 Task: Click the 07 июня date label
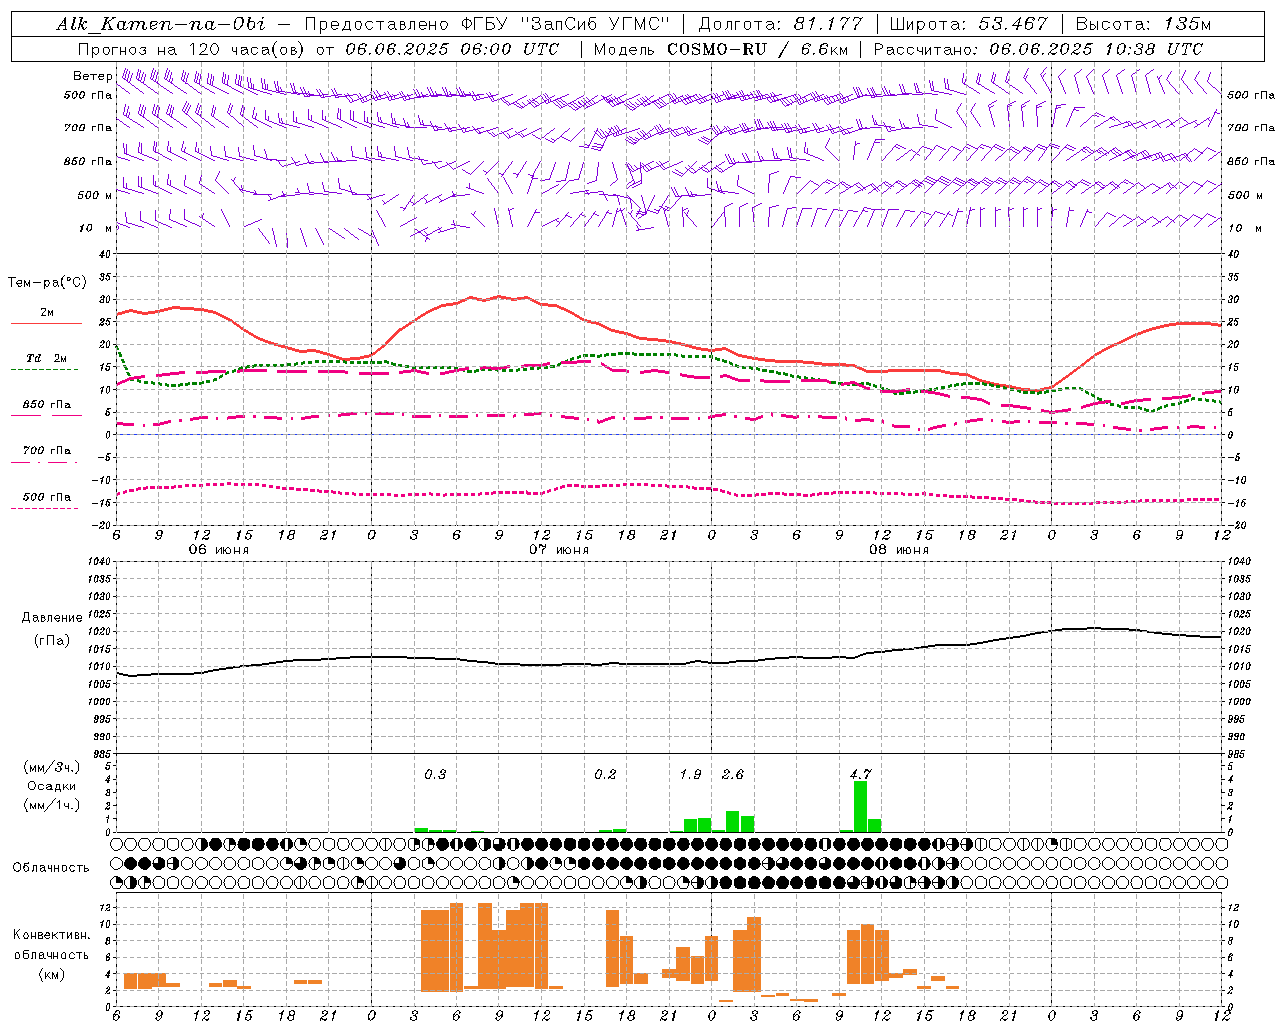(559, 550)
